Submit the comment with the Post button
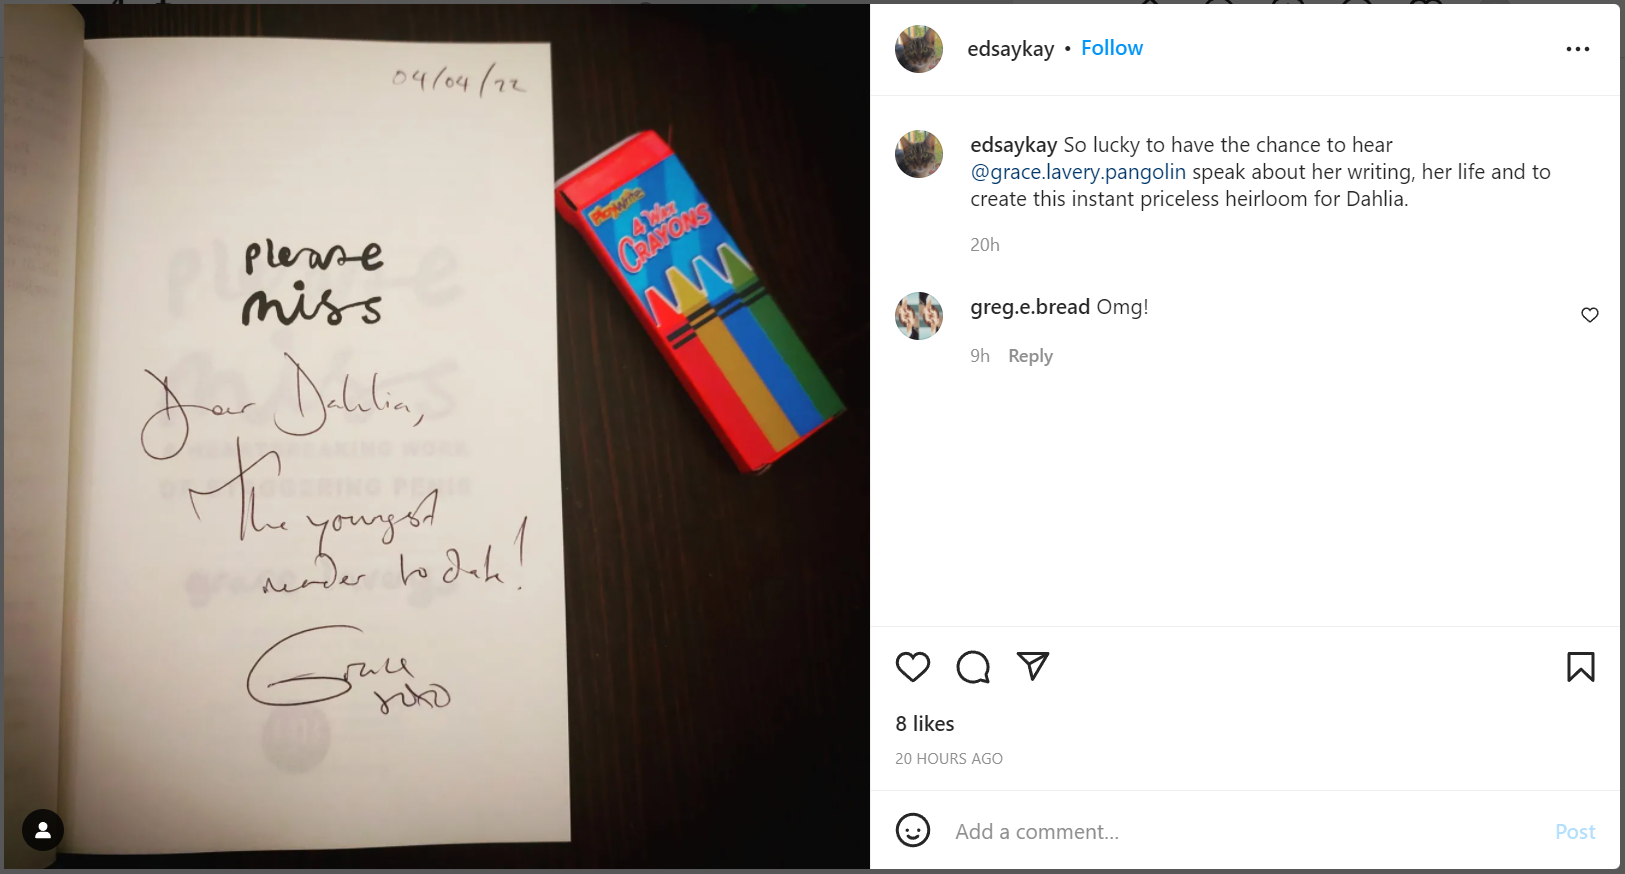The image size is (1625, 874). click(x=1575, y=832)
